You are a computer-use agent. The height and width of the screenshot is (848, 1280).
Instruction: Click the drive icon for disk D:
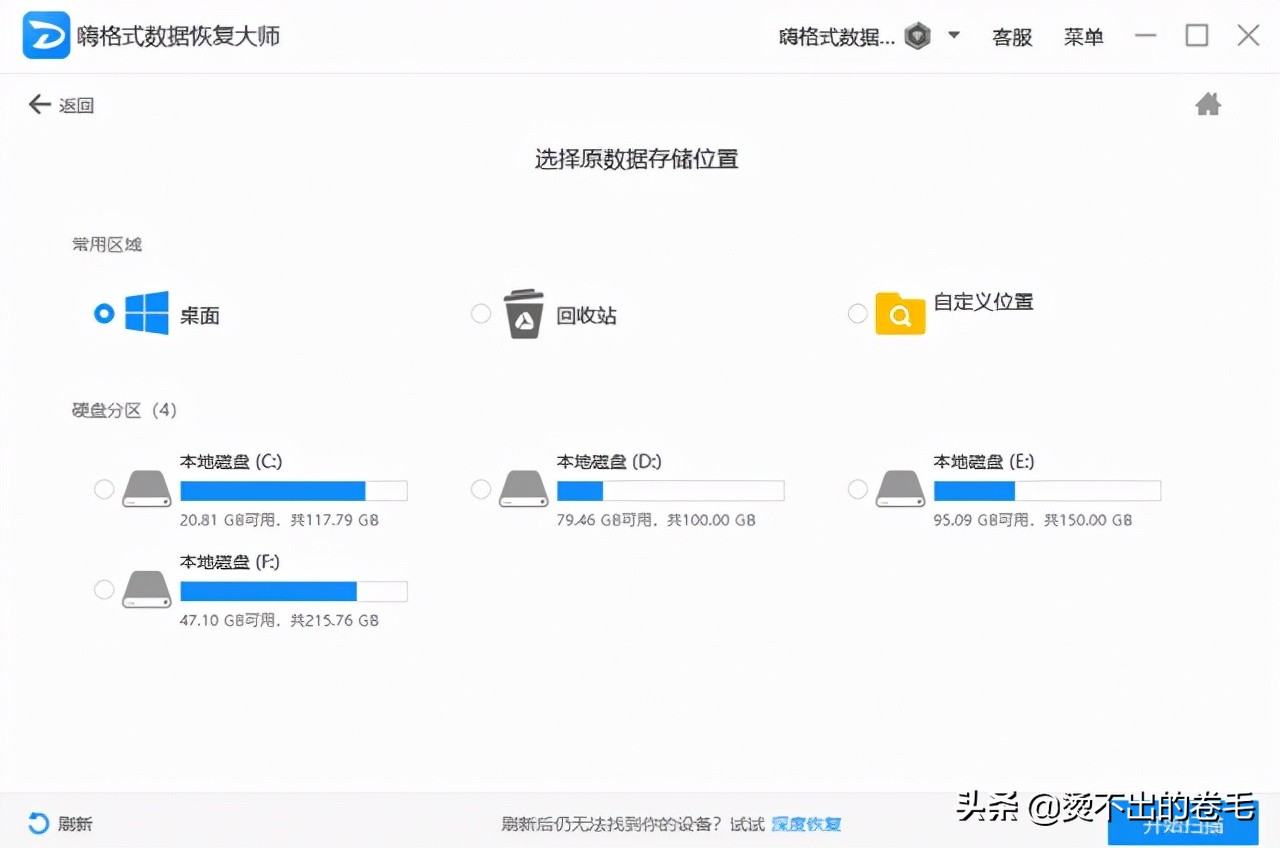tap(524, 489)
